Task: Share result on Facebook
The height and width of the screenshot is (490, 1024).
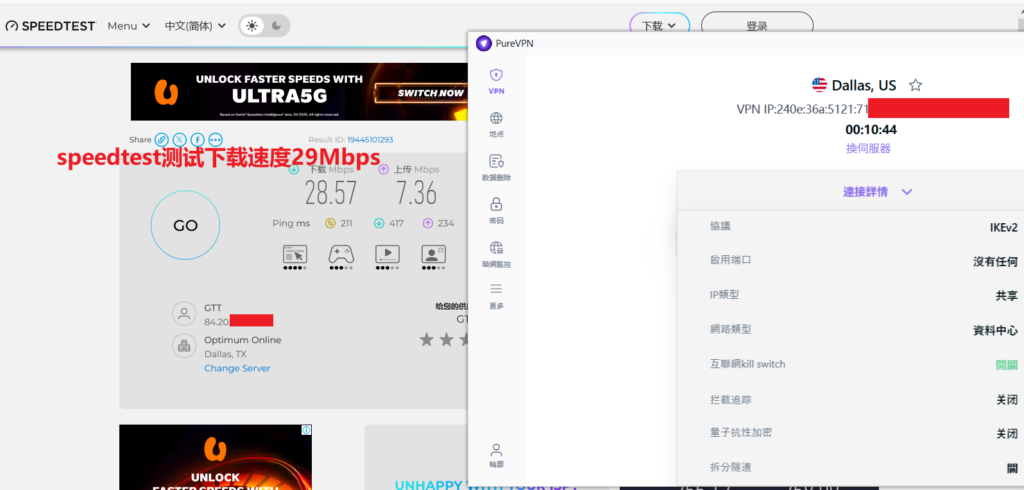Action: pos(197,140)
